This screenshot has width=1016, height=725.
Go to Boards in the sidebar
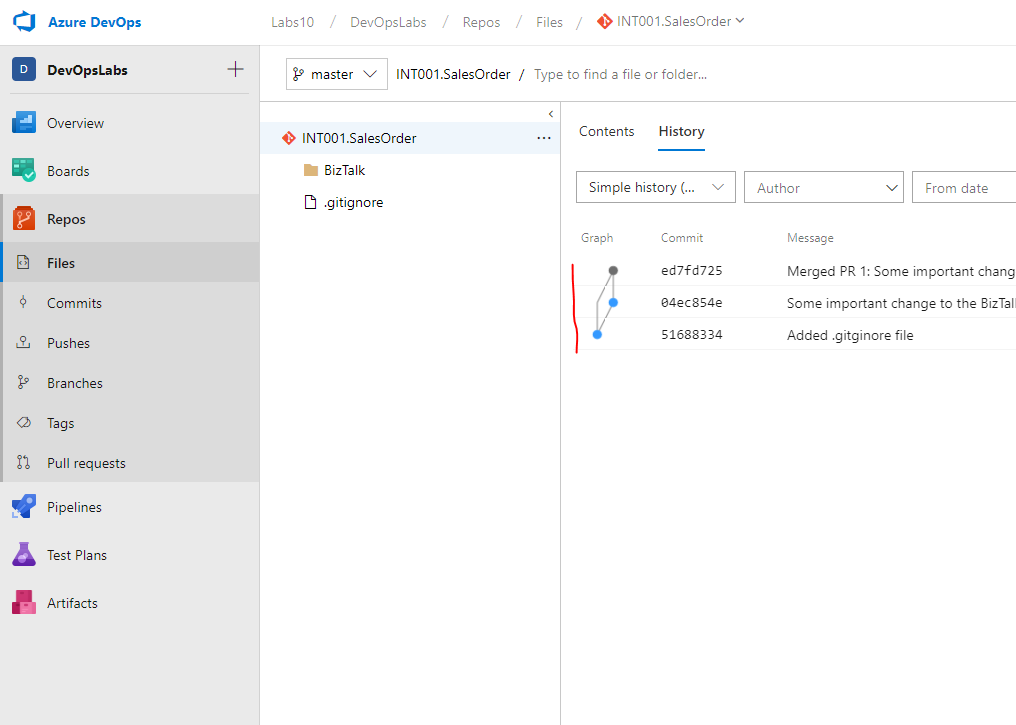68,171
